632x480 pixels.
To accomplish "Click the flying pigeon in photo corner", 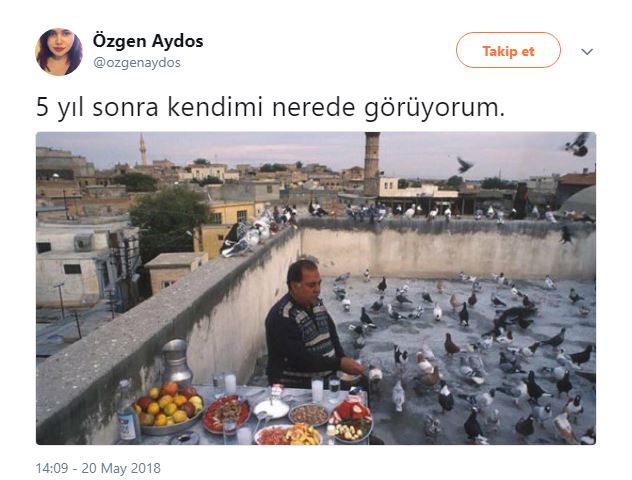I will pyautogui.click(x=577, y=144).
